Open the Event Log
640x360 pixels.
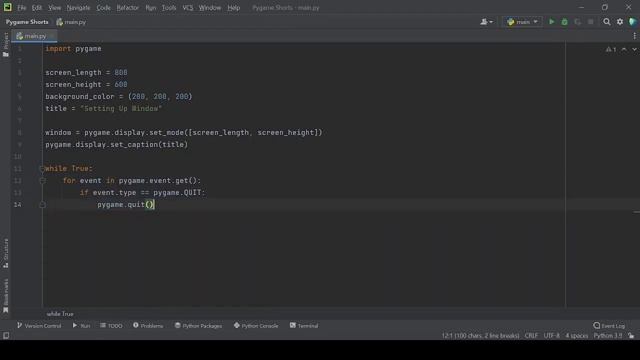click(x=609, y=326)
